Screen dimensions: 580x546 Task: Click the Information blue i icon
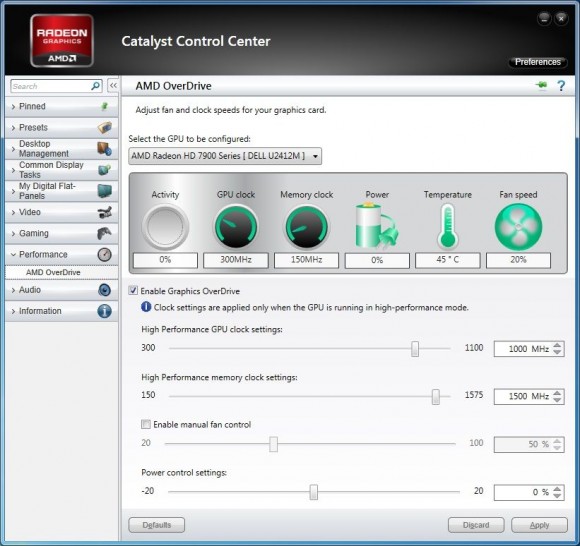105,311
